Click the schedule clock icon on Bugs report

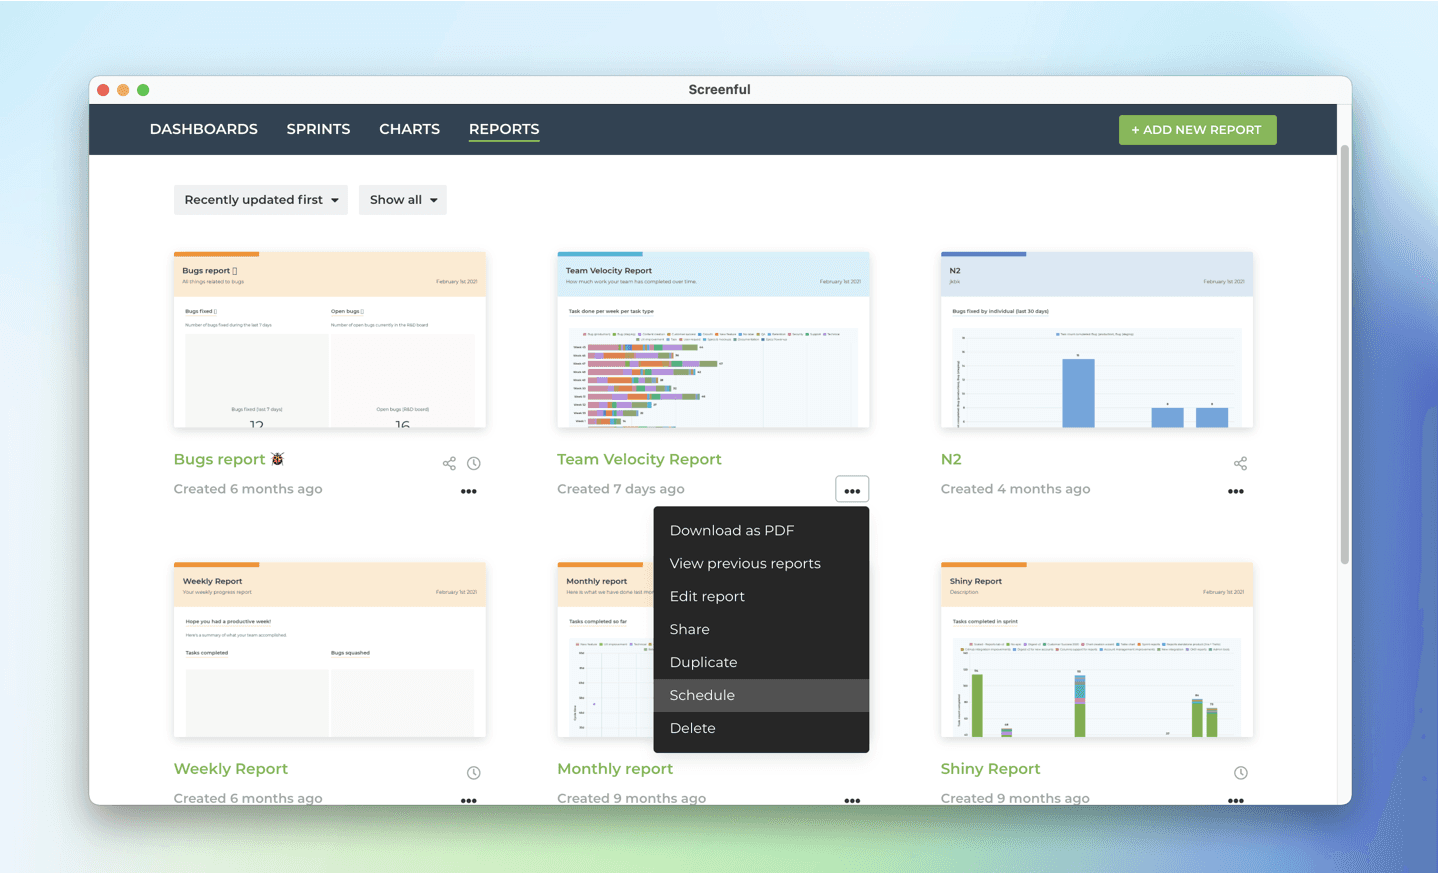coord(474,463)
